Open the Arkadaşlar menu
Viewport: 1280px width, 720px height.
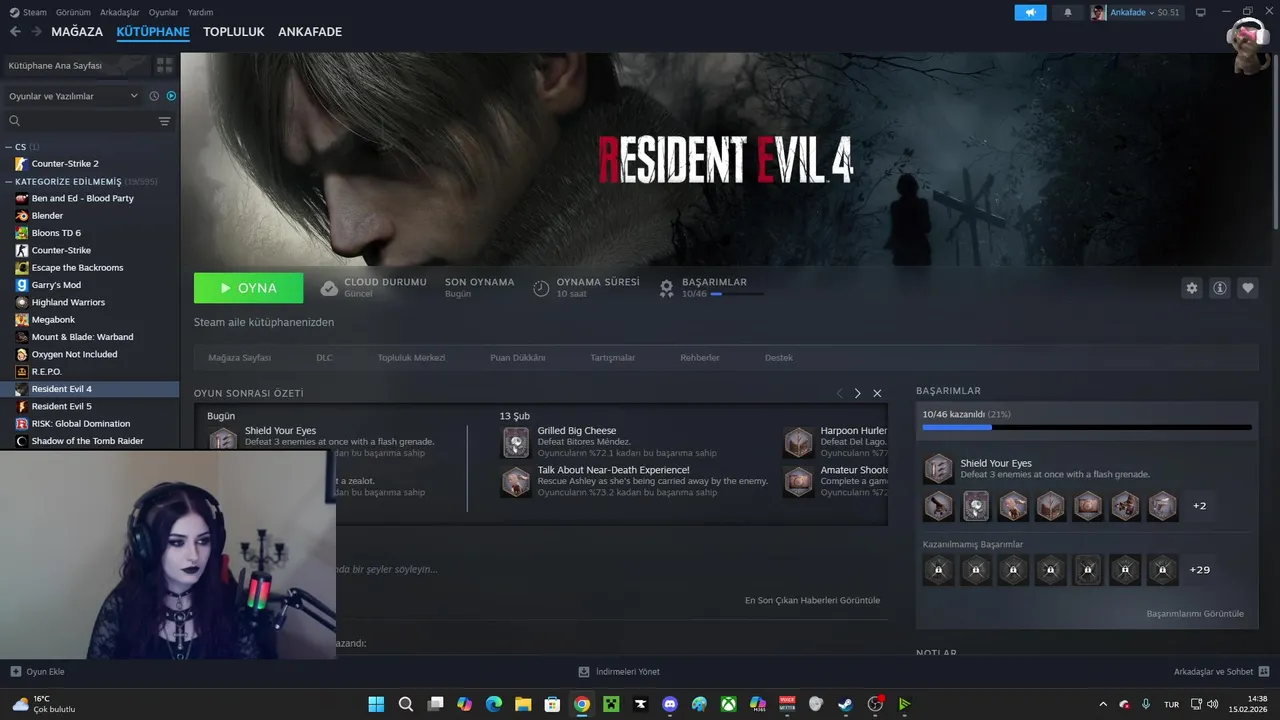(x=120, y=12)
